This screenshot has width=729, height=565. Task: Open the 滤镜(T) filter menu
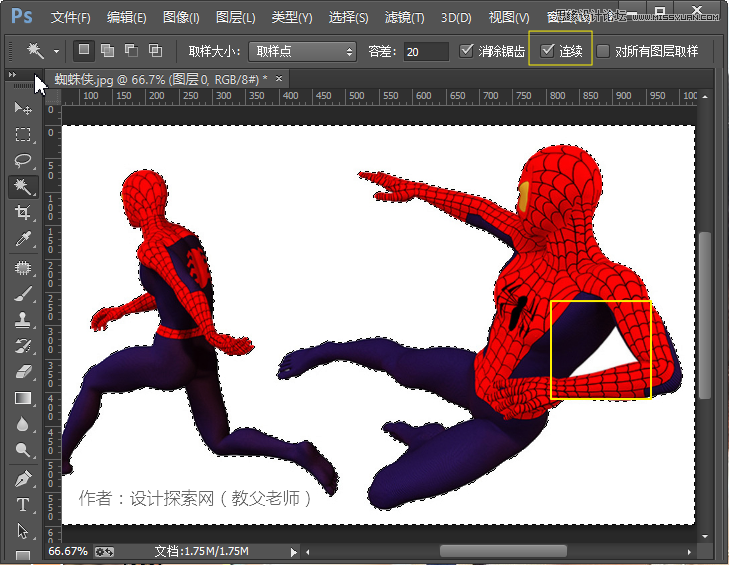[x=404, y=18]
